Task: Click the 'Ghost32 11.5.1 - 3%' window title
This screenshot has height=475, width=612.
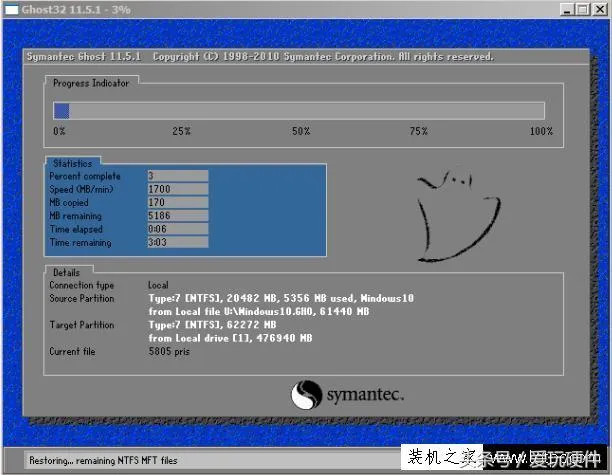Action: [76, 9]
